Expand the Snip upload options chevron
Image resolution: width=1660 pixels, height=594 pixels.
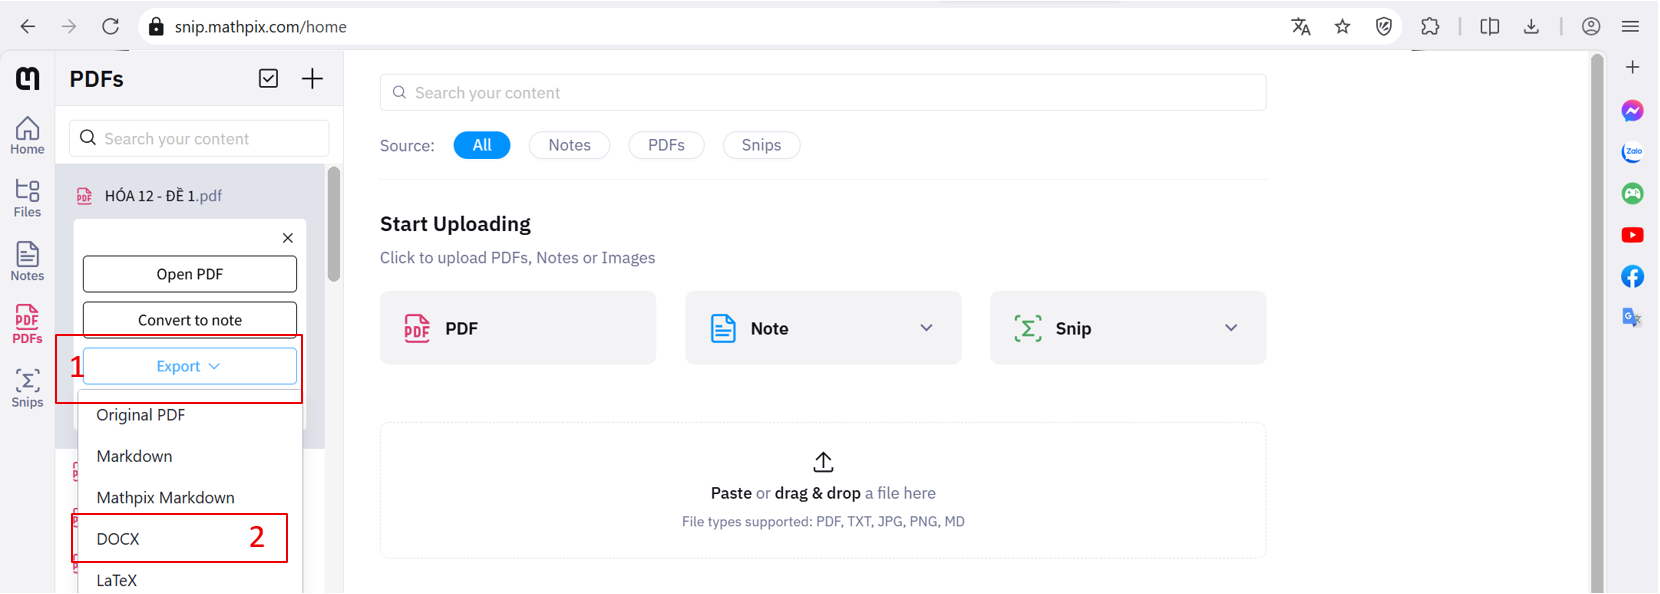click(1231, 328)
